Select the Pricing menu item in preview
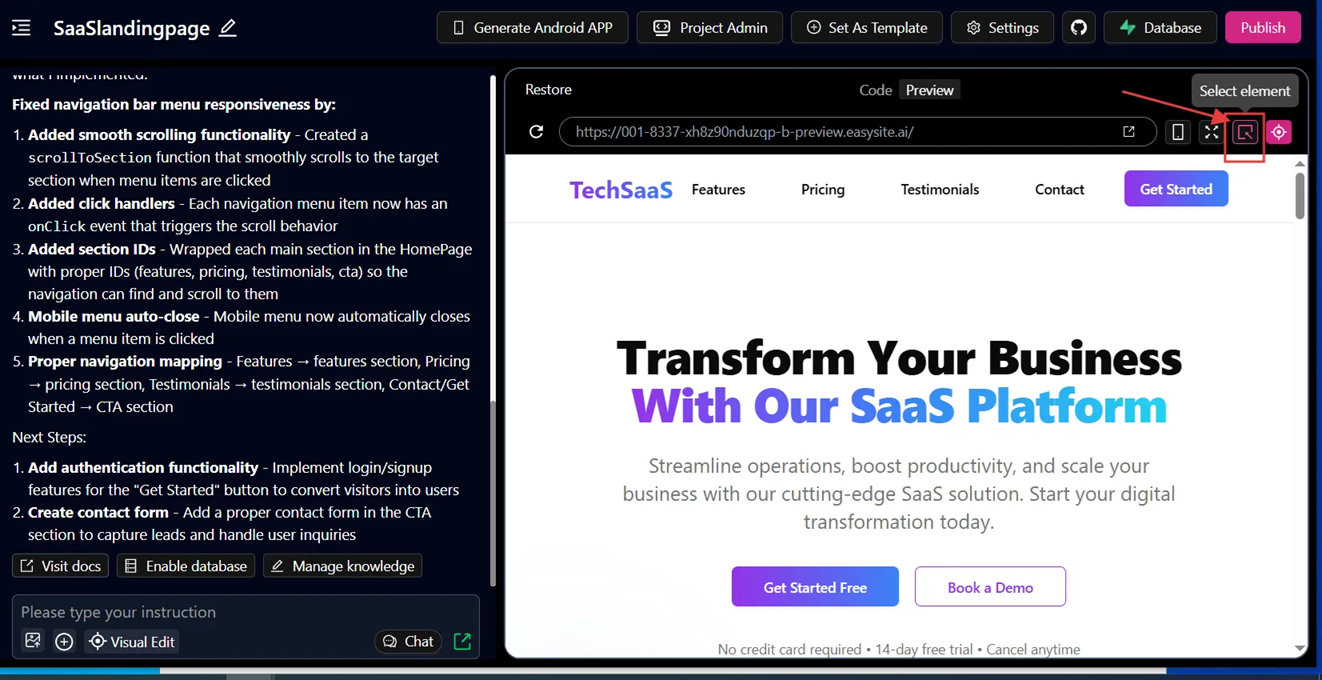Viewport: 1322px width, 680px height. click(822, 189)
